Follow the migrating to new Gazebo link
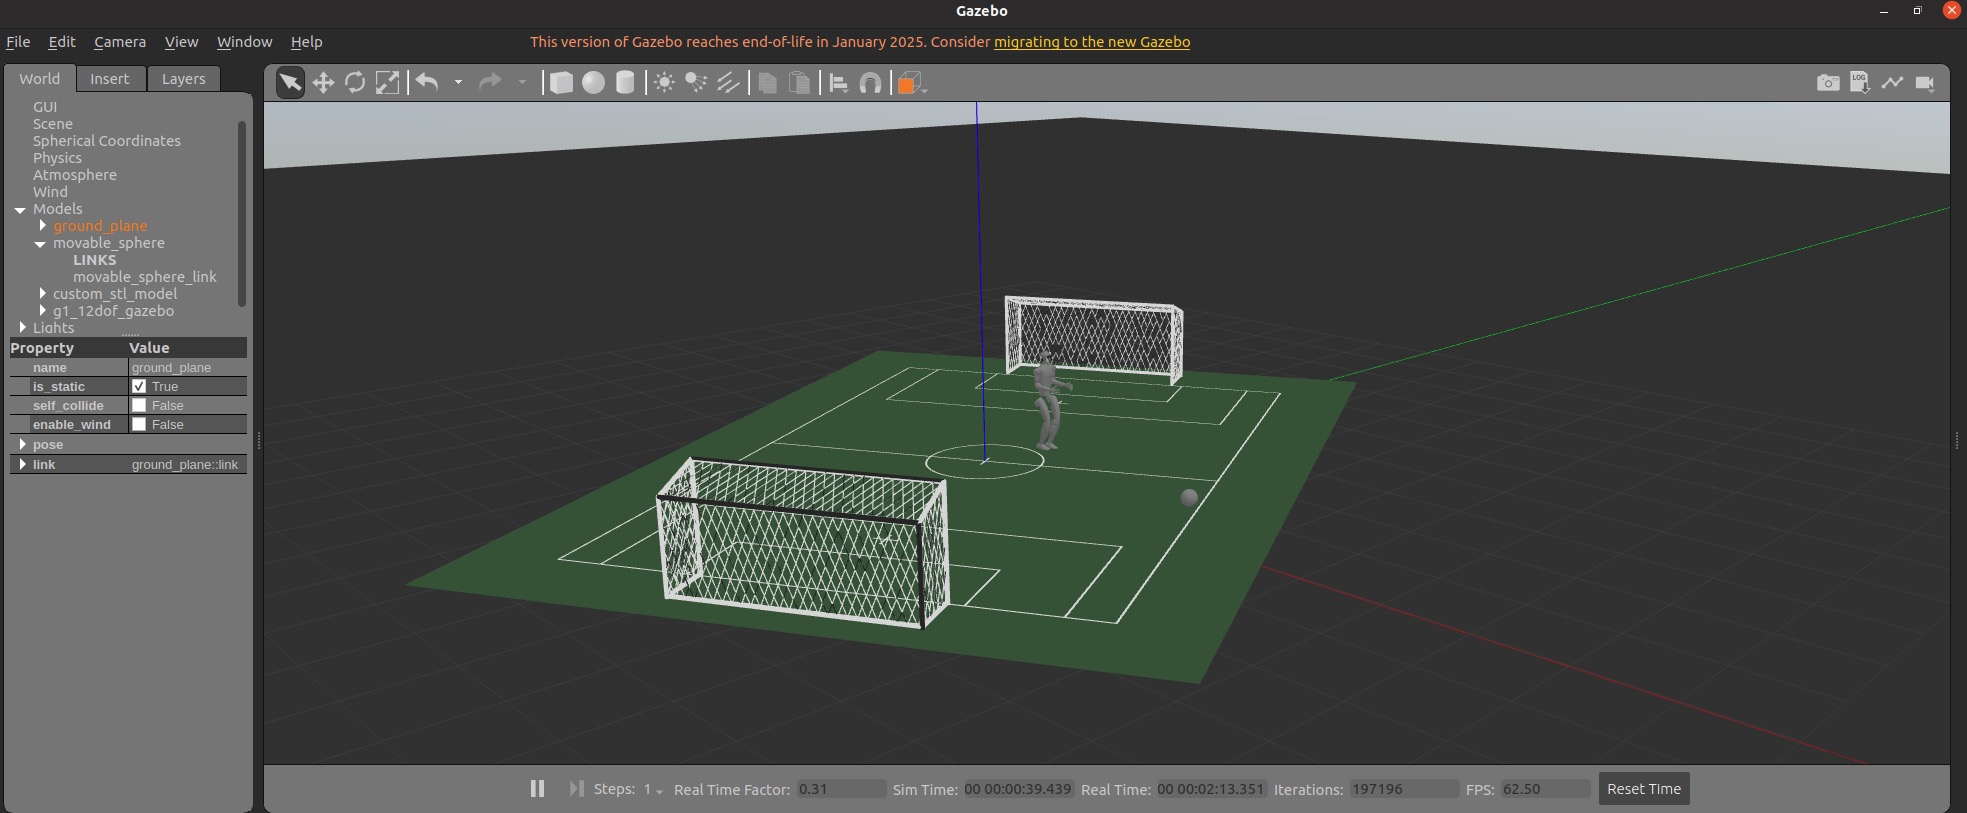 pos(1092,42)
